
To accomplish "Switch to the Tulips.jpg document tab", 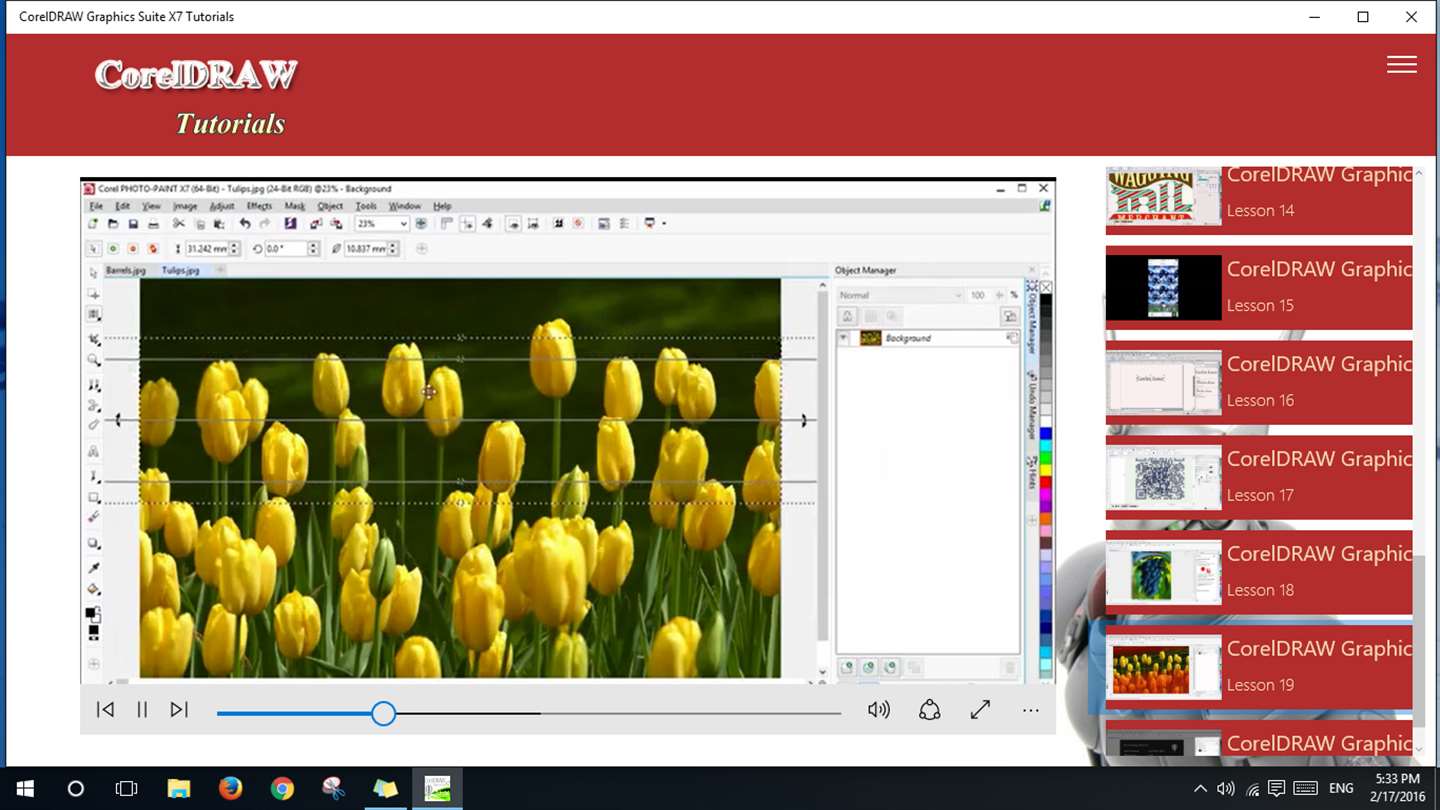I will (180, 270).
